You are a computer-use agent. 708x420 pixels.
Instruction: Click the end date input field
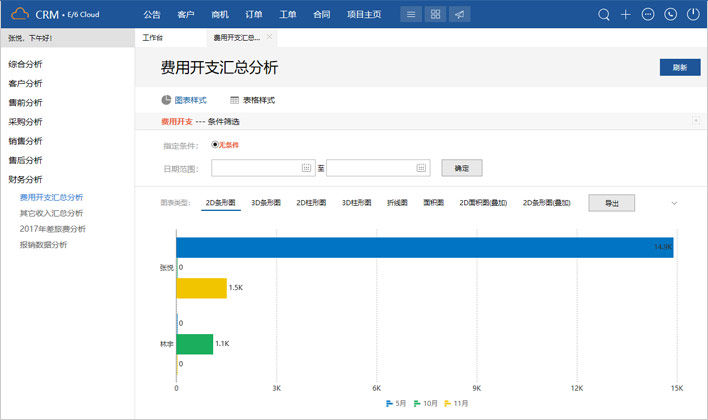pyautogui.click(x=370, y=168)
